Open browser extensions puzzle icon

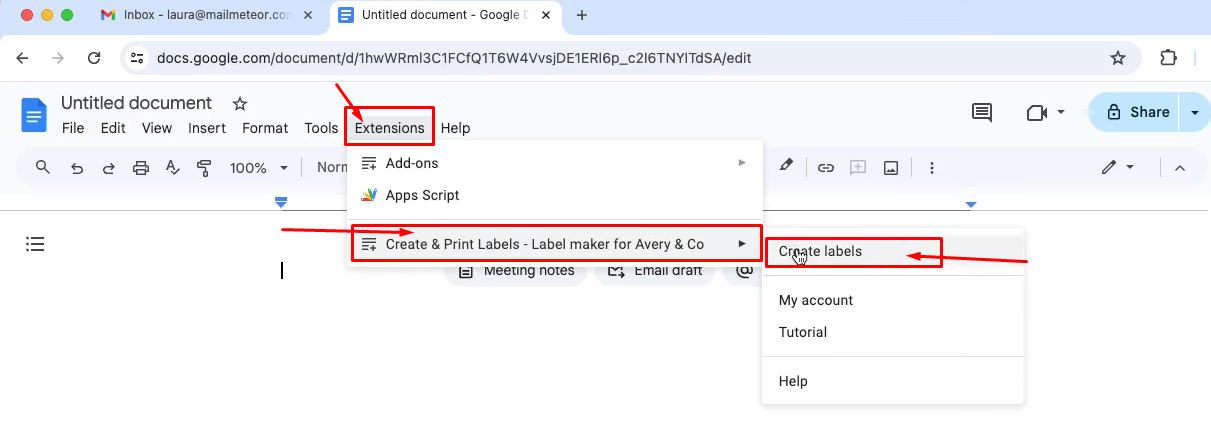tap(1168, 58)
